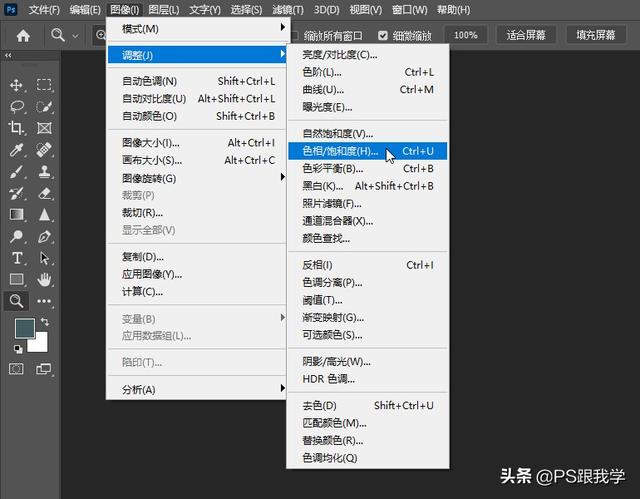Reset default foreground/background colors
Image resolution: width=640 pixels, height=499 pixels.
coord(18,349)
